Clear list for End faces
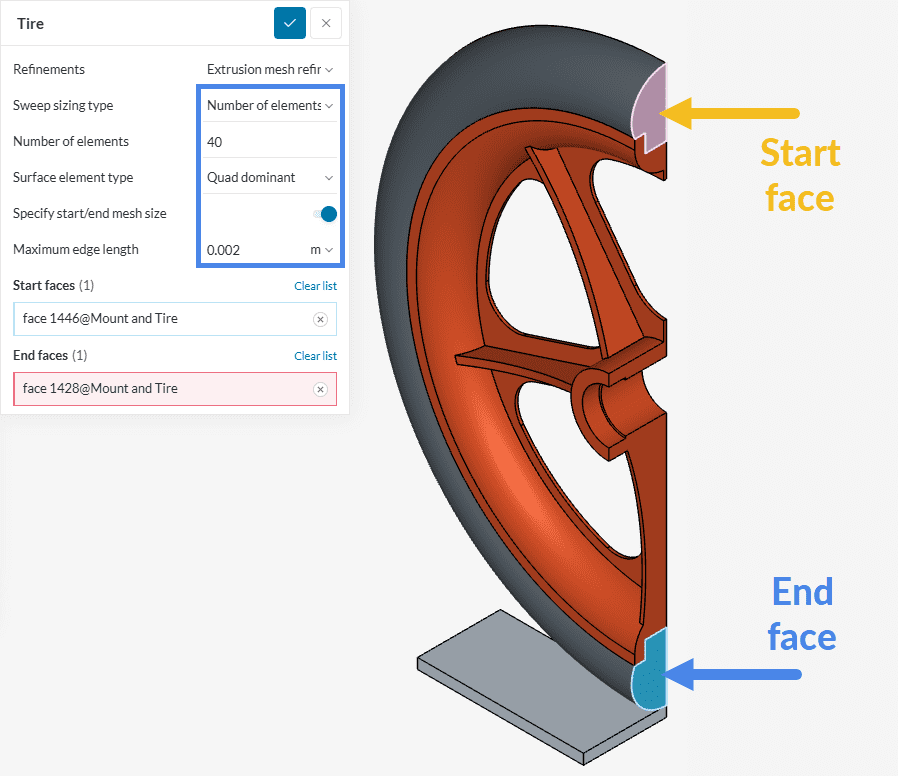Viewport: 898px width, 776px height. point(315,356)
